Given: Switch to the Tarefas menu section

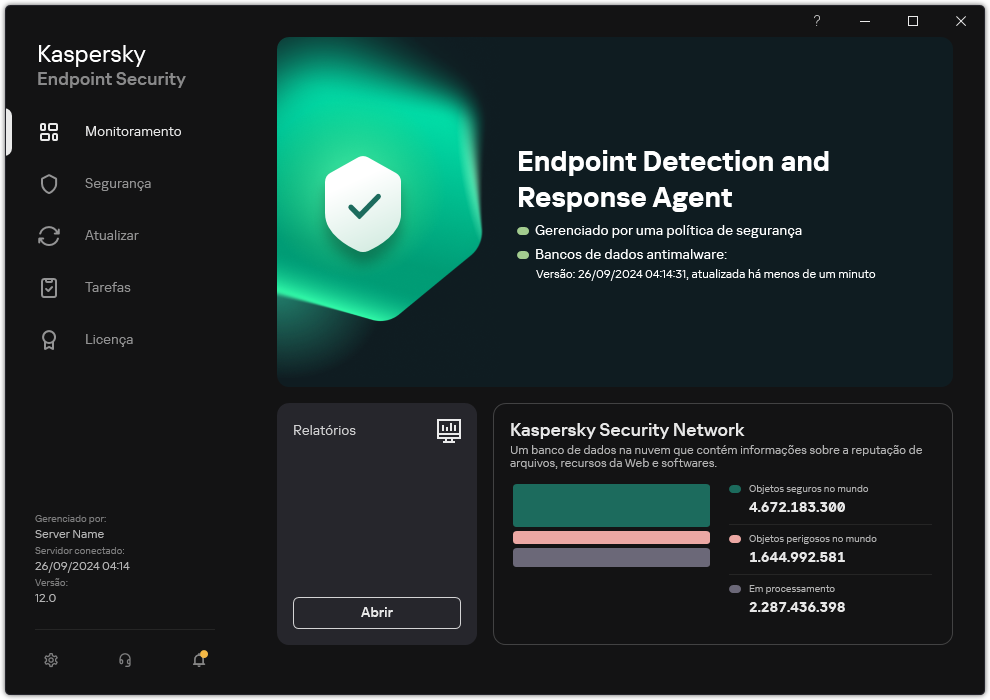Looking at the screenshot, I should click(x=108, y=288).
